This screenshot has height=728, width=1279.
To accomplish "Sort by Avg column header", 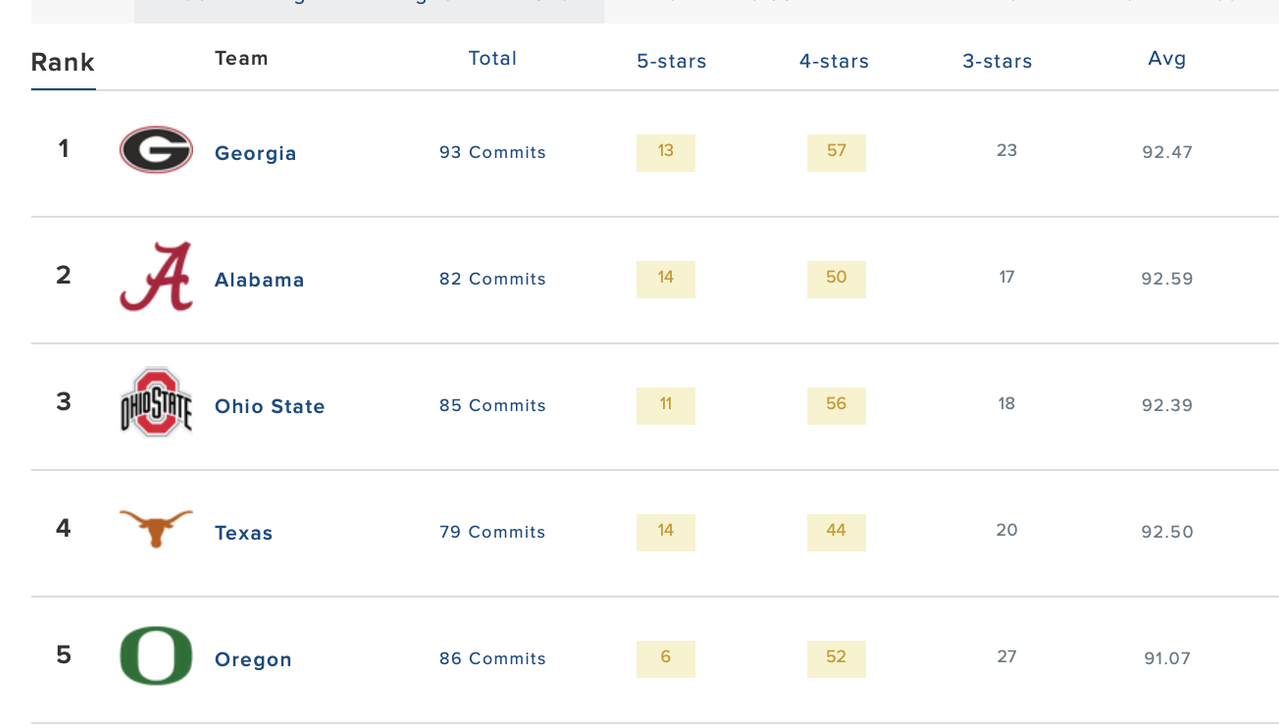I will click(1167, 58).
